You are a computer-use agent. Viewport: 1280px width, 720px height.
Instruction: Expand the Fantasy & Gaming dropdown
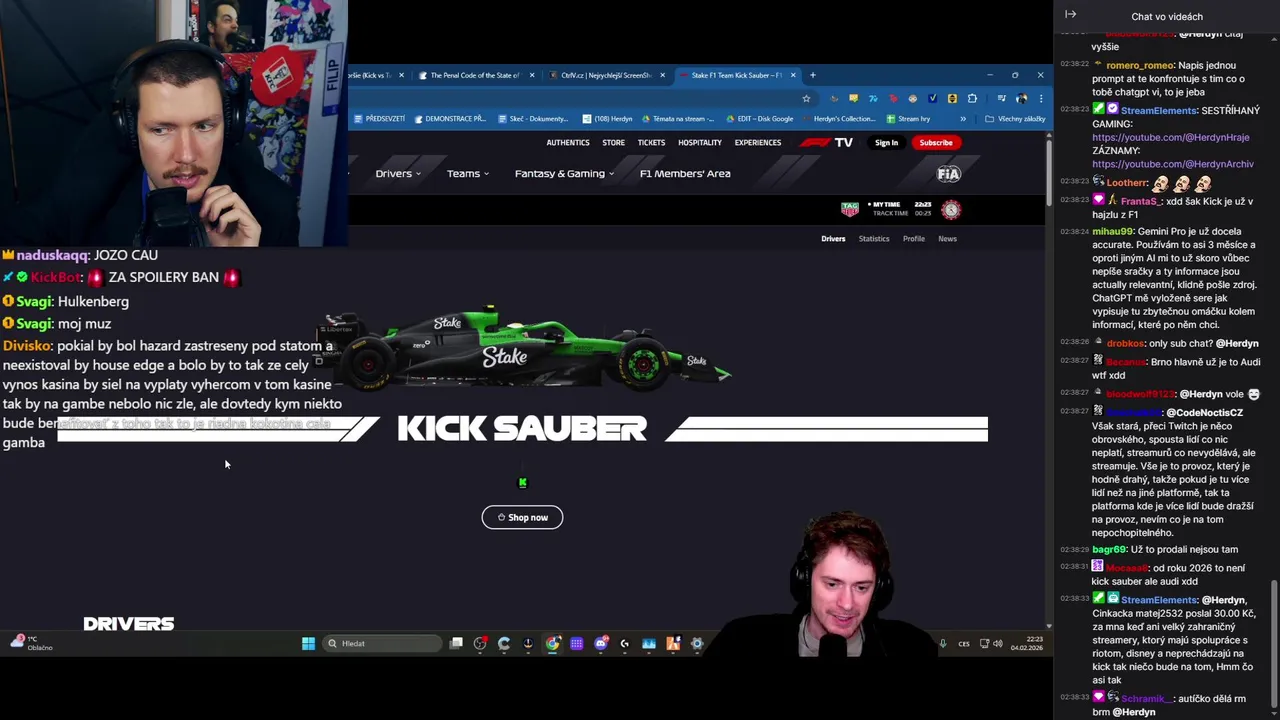coord(565,173)
